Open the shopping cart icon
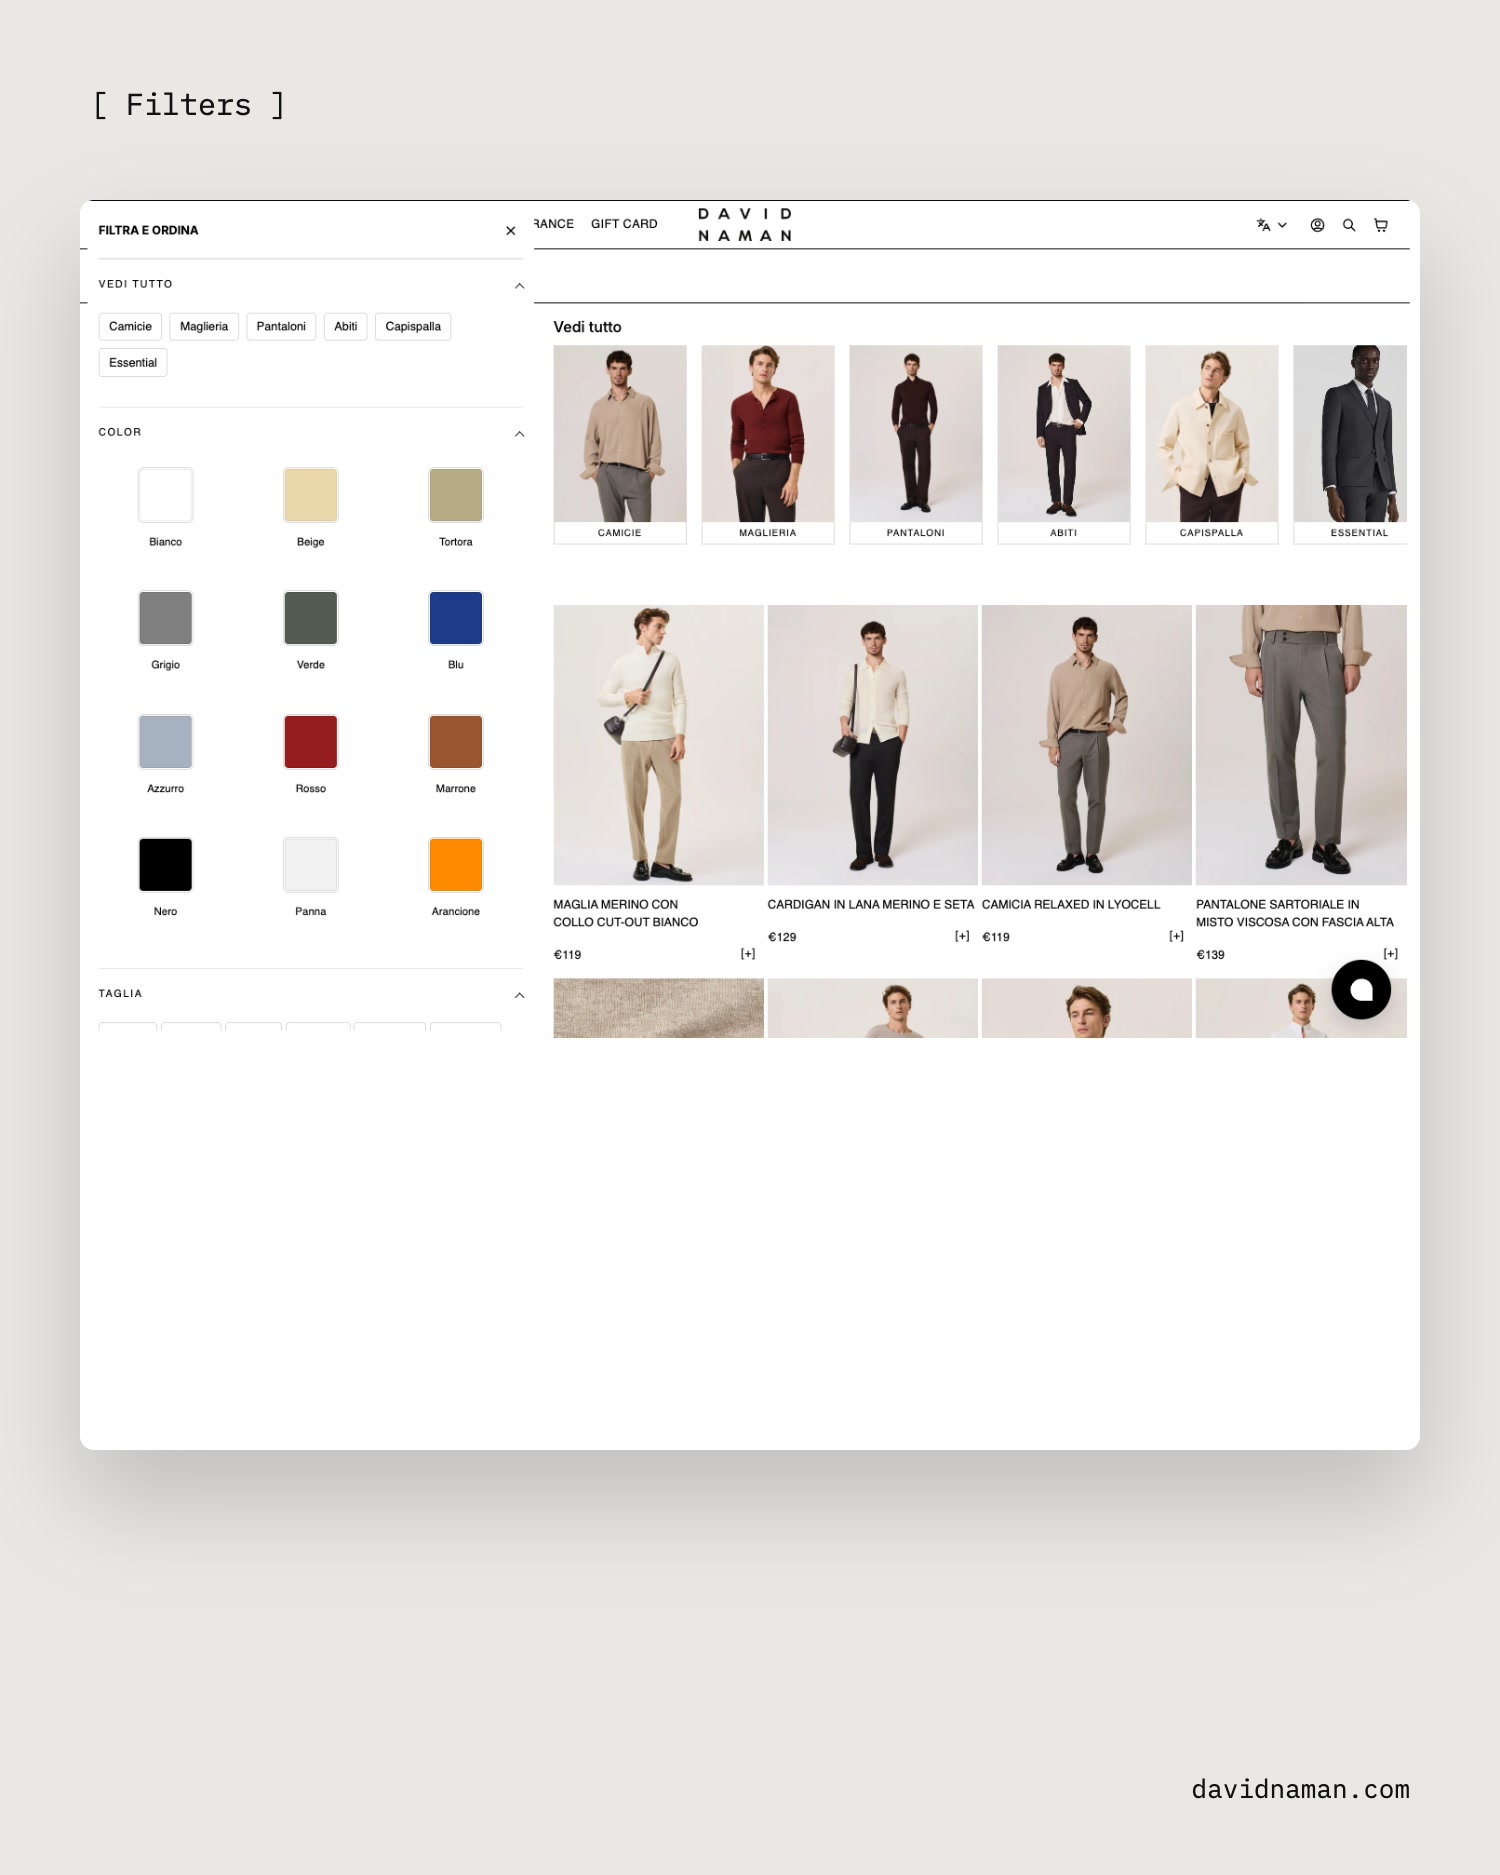 click(1381, 225)
